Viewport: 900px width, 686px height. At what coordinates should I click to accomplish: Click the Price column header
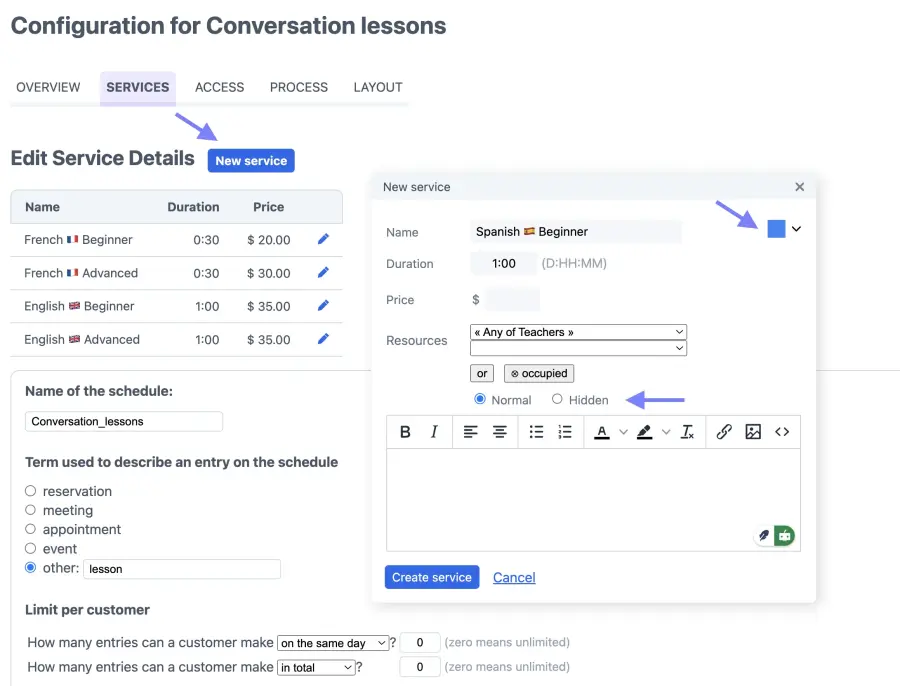pyautogui.click(x=269, y=207)
